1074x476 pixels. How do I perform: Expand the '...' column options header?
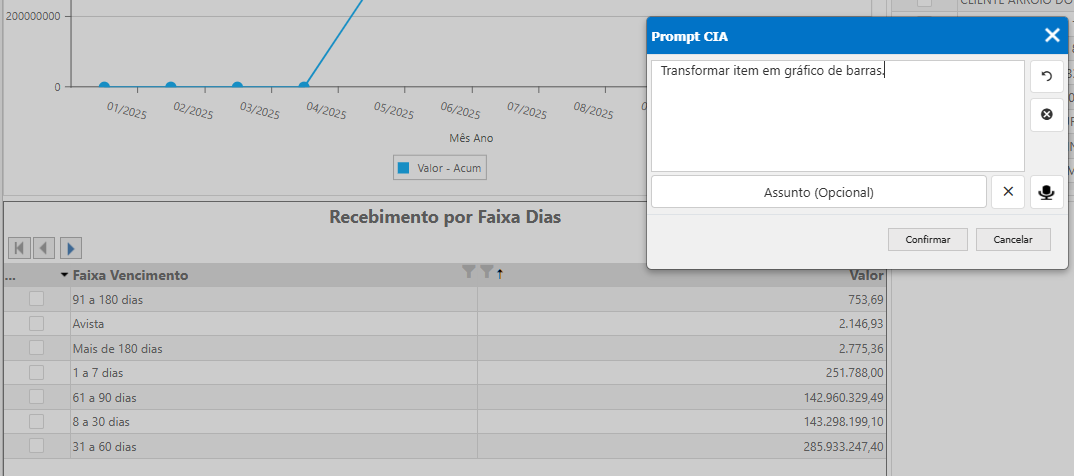click(10, 275)
